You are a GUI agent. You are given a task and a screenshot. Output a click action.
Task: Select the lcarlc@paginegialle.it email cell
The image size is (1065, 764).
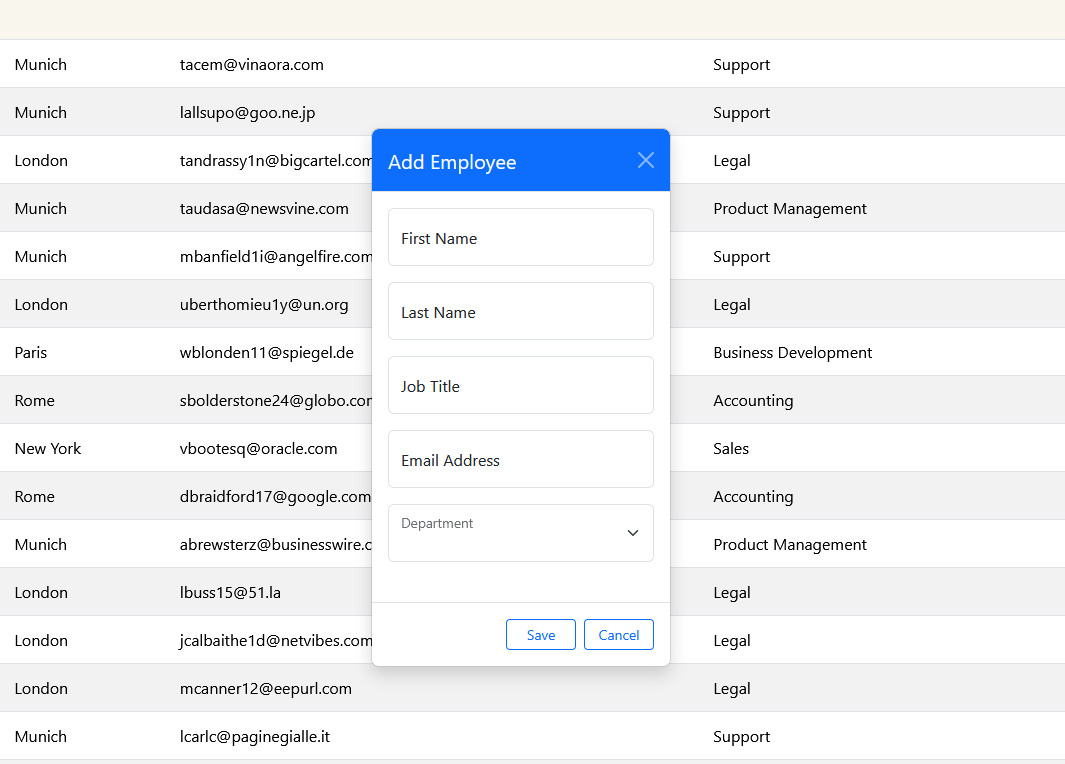255,737
